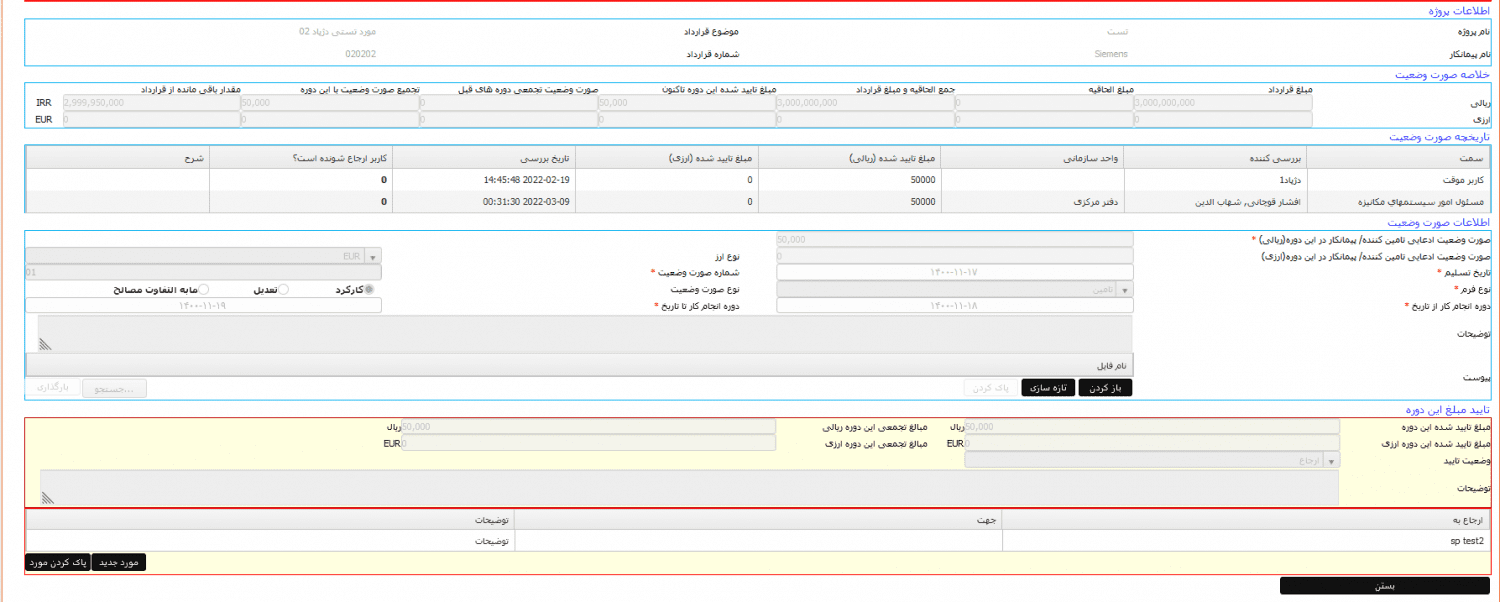Click the توضیحات textarea above نام فایل

[x=585, y=333]
